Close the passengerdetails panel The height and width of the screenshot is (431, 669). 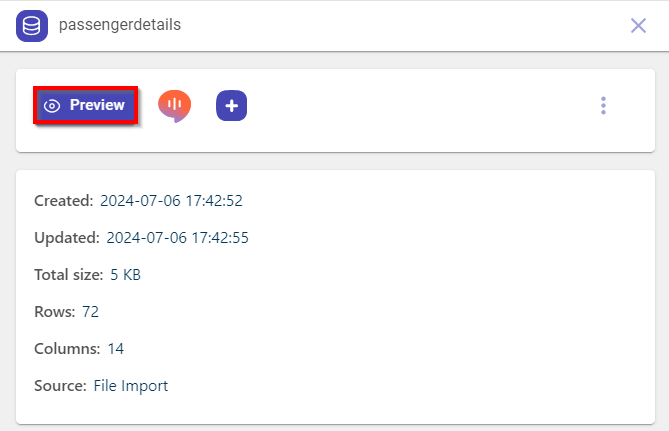(638, 25)
